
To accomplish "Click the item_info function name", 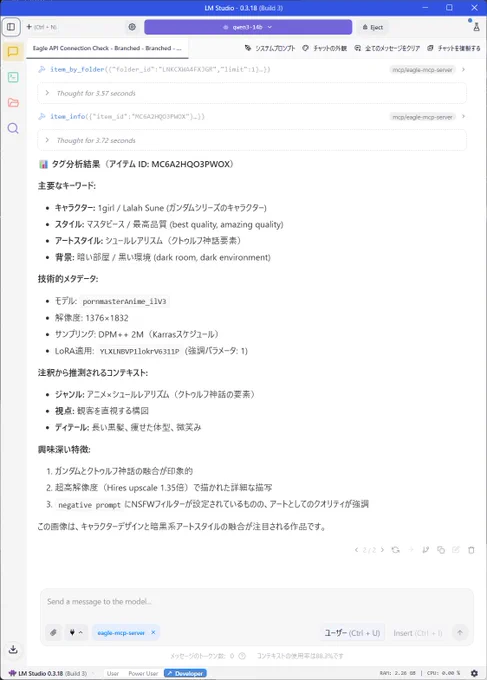I will (68, 116).
